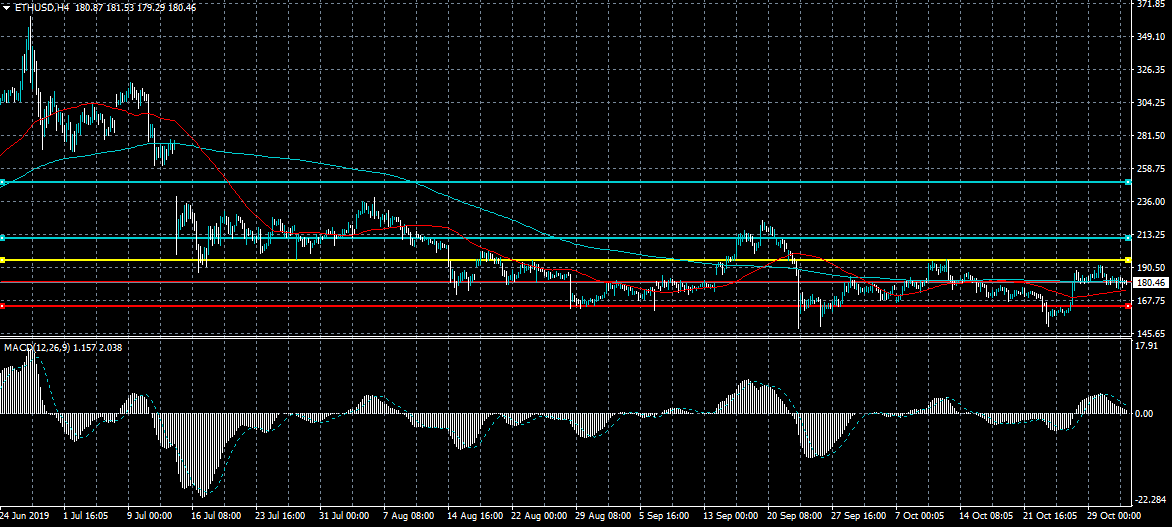
Task: Click the 5 Sep 16:00 time label
Action: (x=664, y=517)
